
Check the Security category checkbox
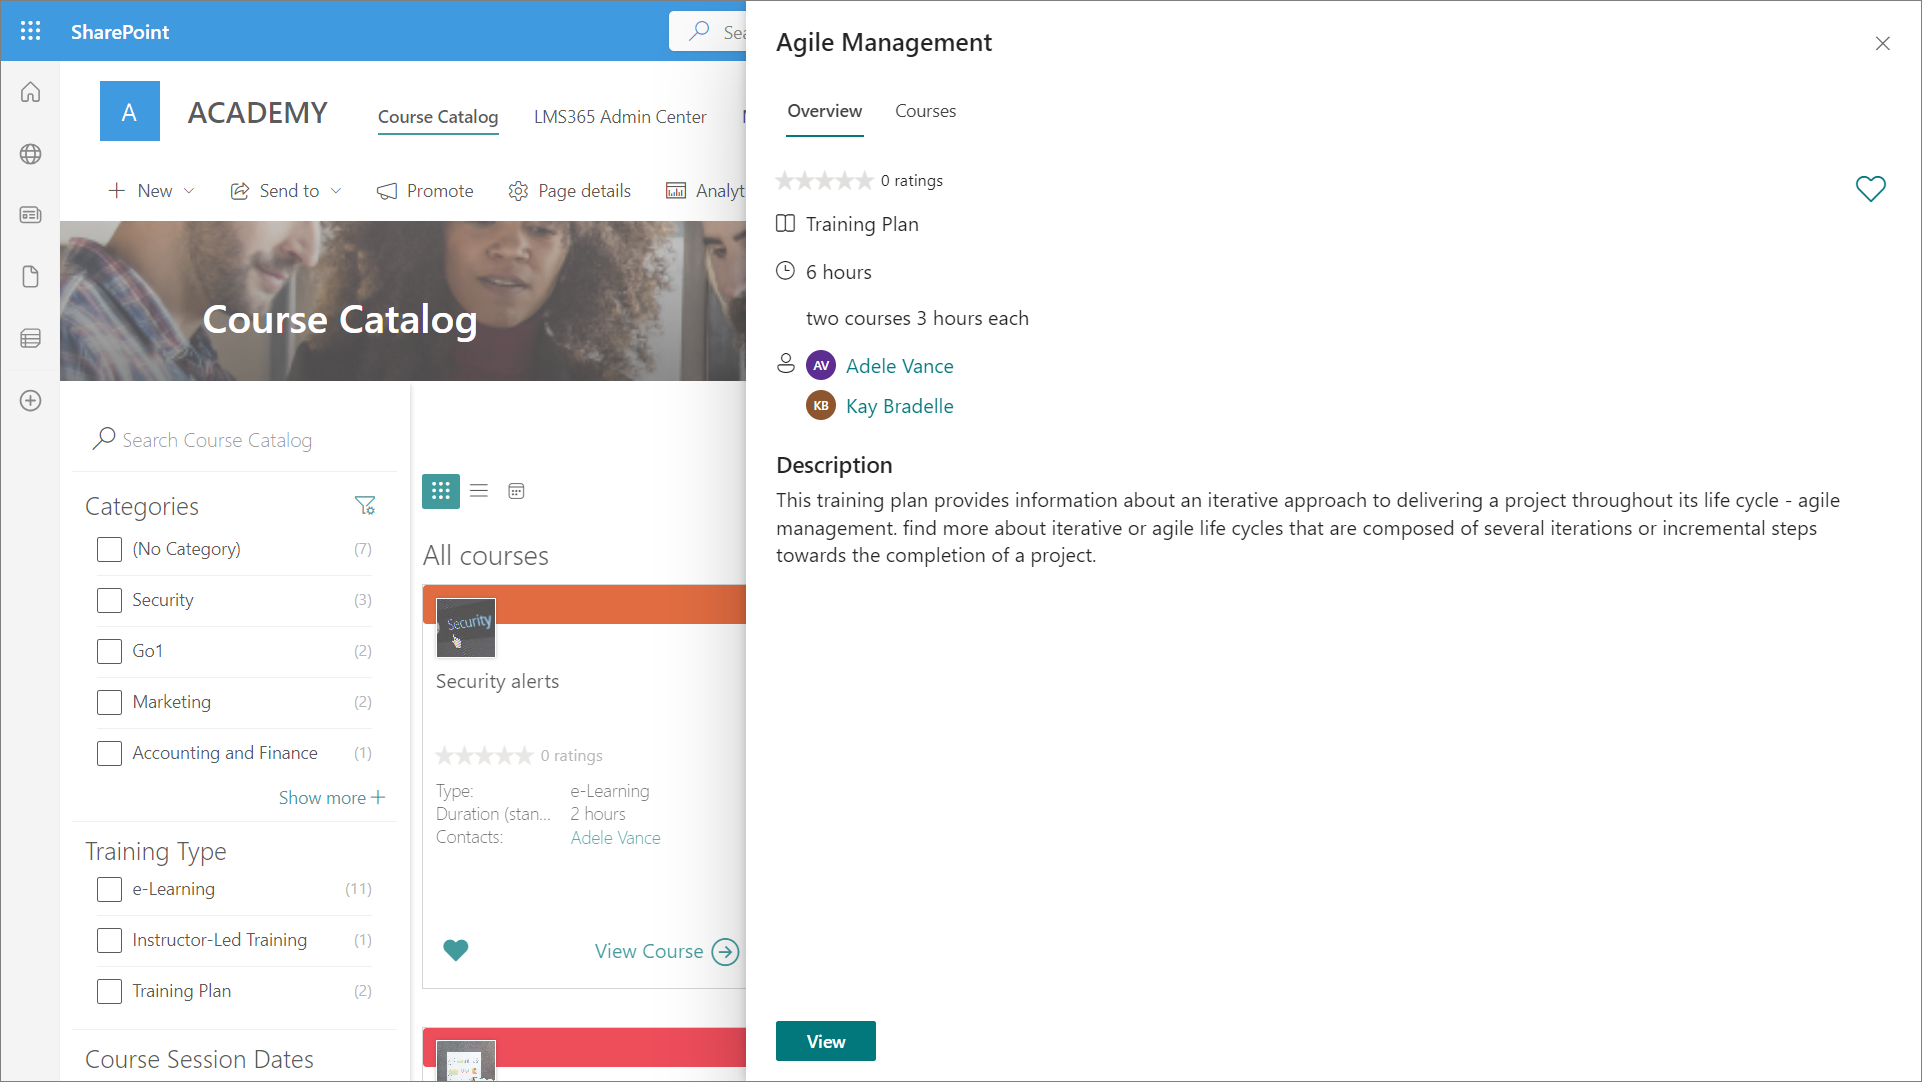[109, 600]
